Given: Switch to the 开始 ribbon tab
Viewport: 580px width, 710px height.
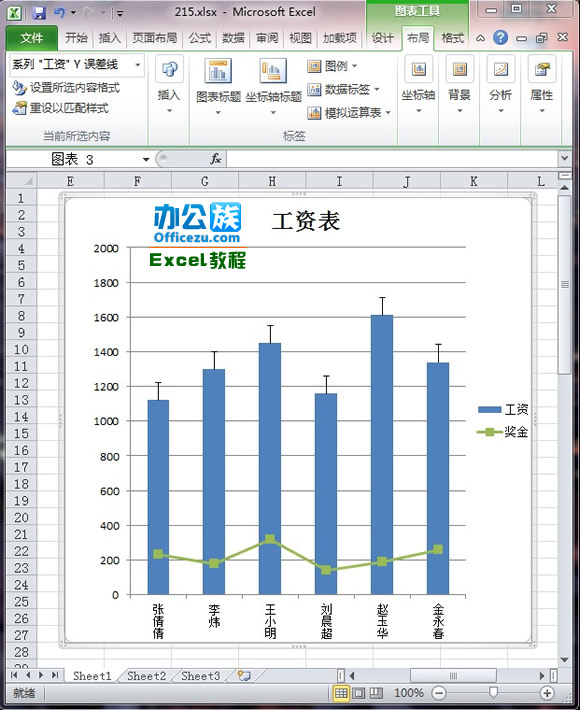Looking at the screenshot, I should pyautogui.click(x=76, y=38).
